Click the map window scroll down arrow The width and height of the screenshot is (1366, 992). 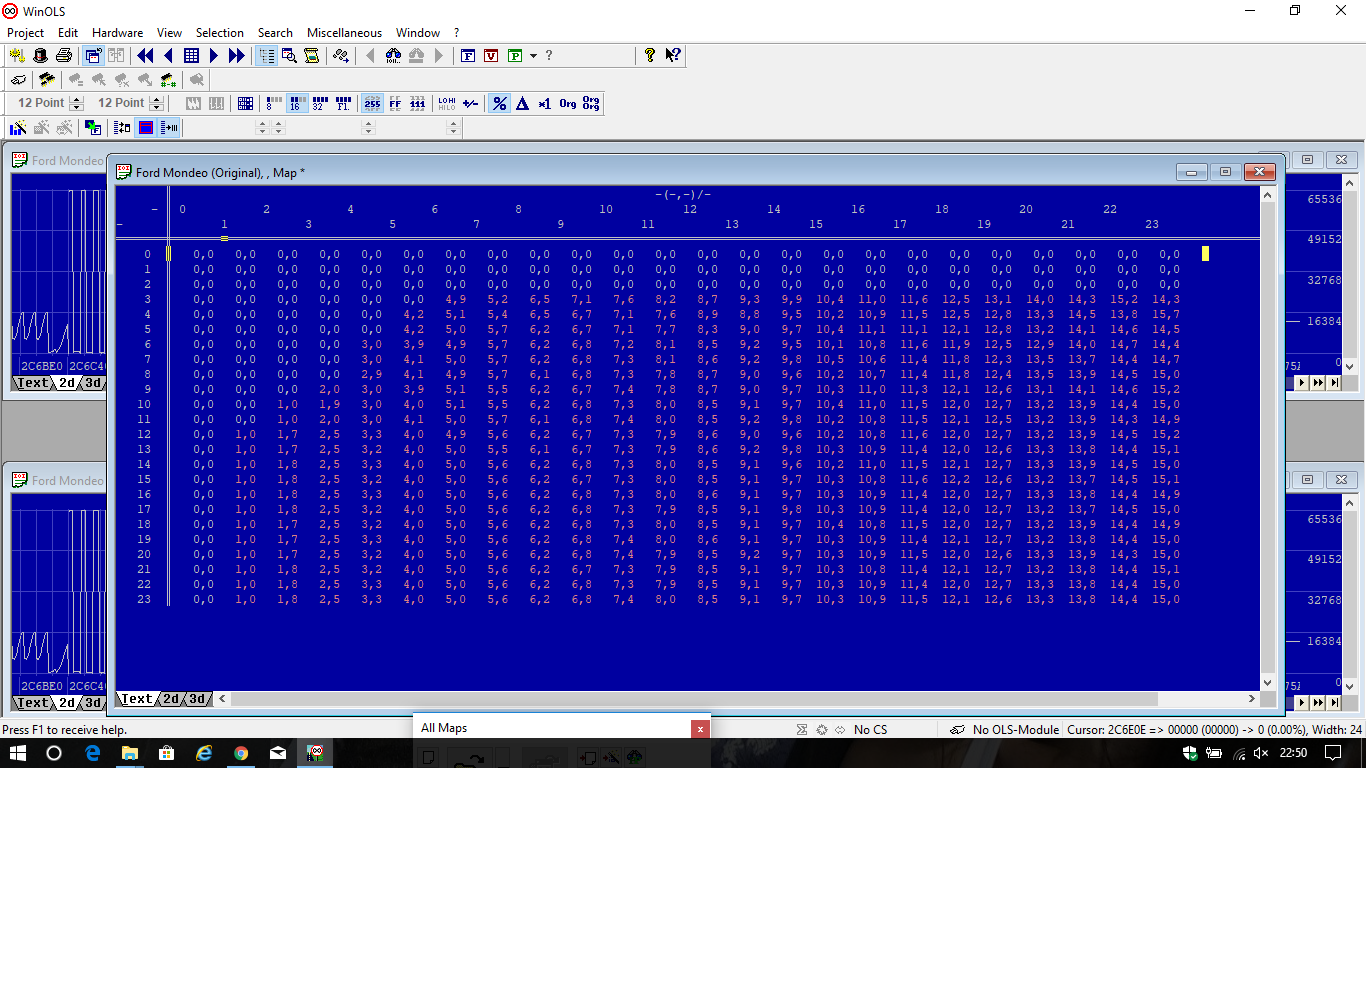[1267, 683]
